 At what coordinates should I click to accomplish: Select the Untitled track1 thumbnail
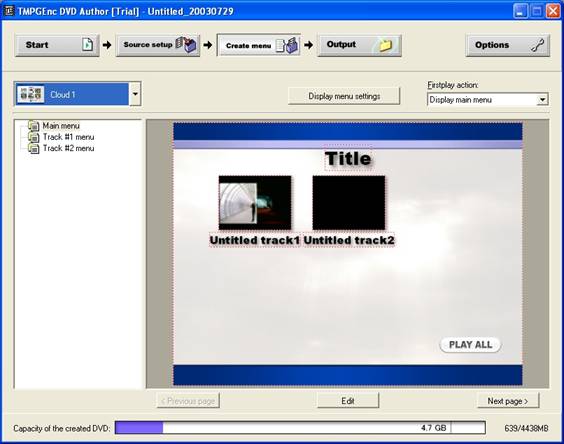pyautogui.click(x=255, y=203)
